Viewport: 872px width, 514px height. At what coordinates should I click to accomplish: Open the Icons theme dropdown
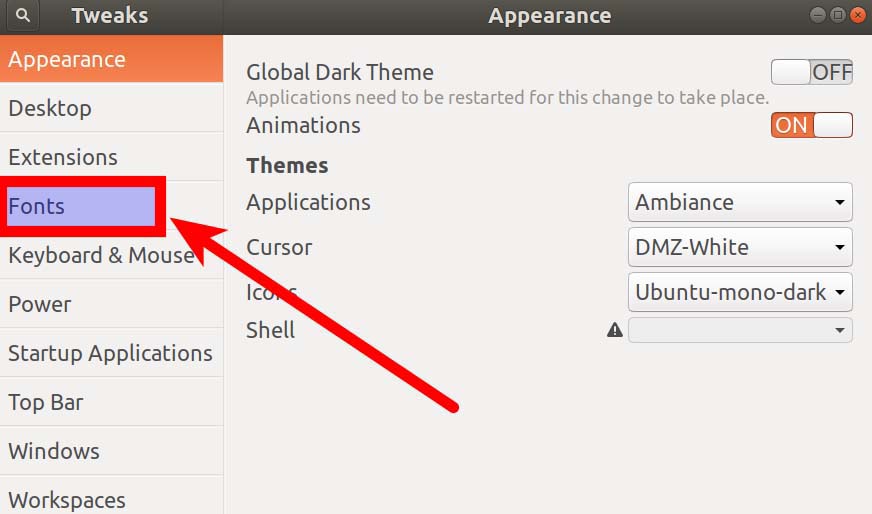[x=740, y=293]
